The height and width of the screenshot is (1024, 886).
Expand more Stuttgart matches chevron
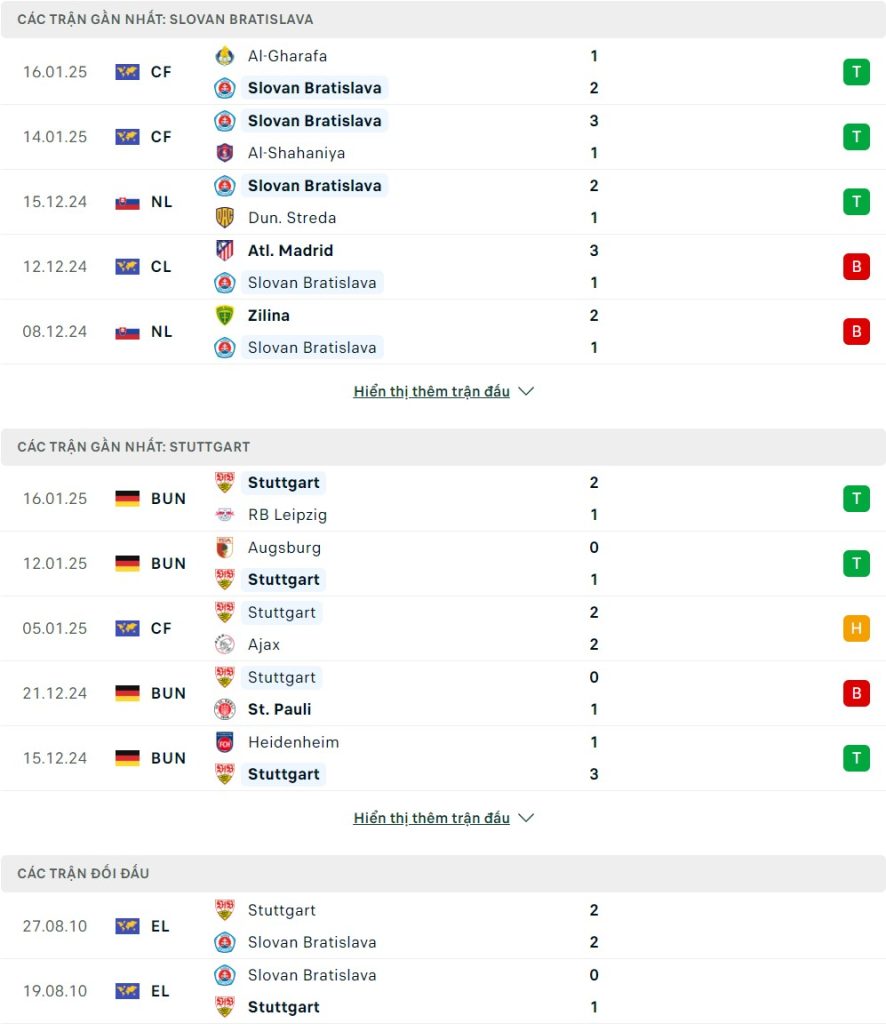(x=526, y=818)
